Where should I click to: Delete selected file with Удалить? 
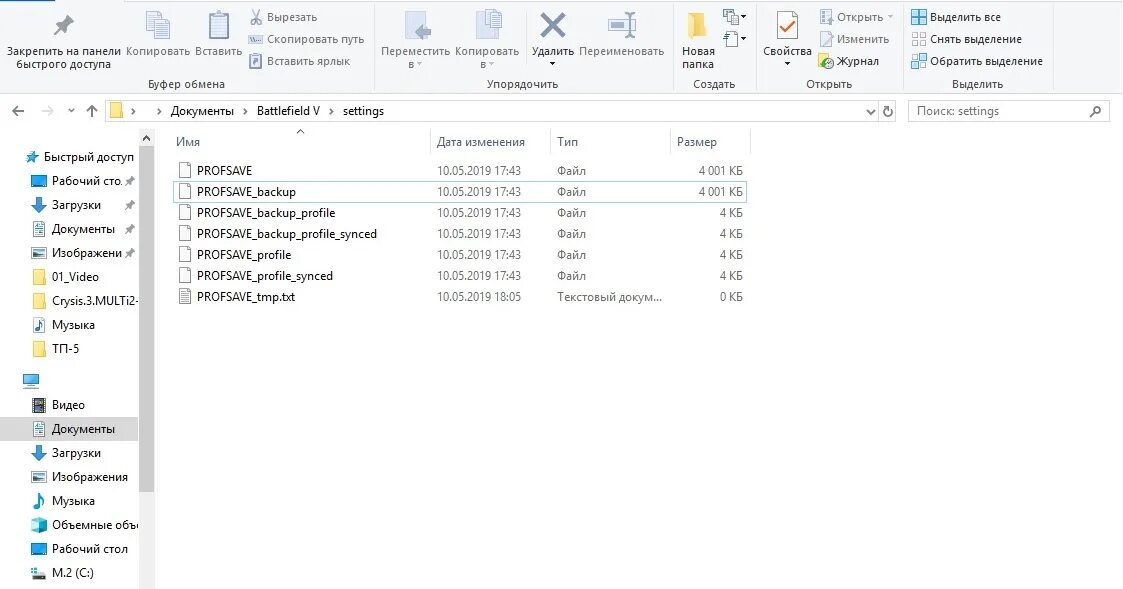[x=552, y=33]
